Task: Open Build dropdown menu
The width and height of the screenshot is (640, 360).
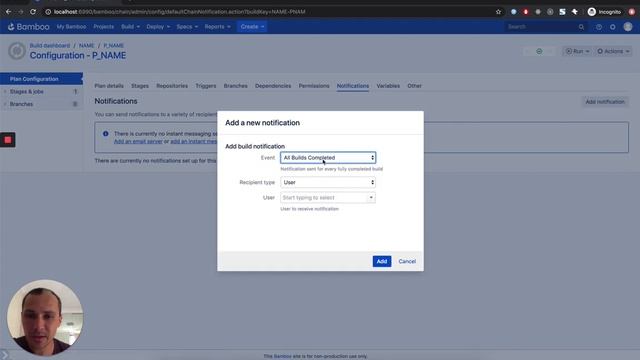Action: (x=130, y=27)
